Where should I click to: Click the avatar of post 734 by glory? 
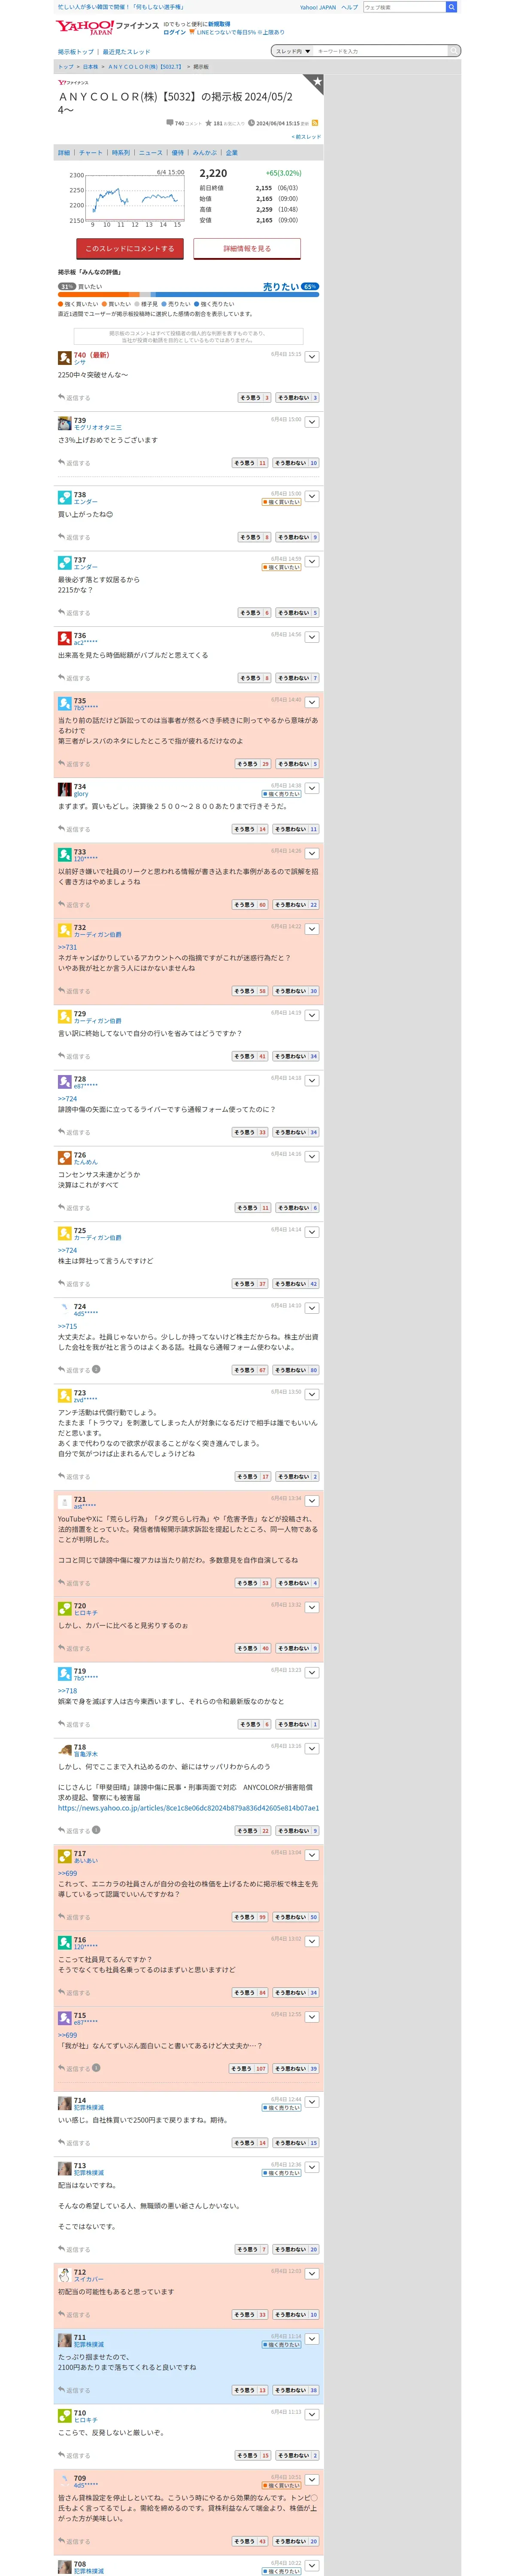(x=64, y=790)
